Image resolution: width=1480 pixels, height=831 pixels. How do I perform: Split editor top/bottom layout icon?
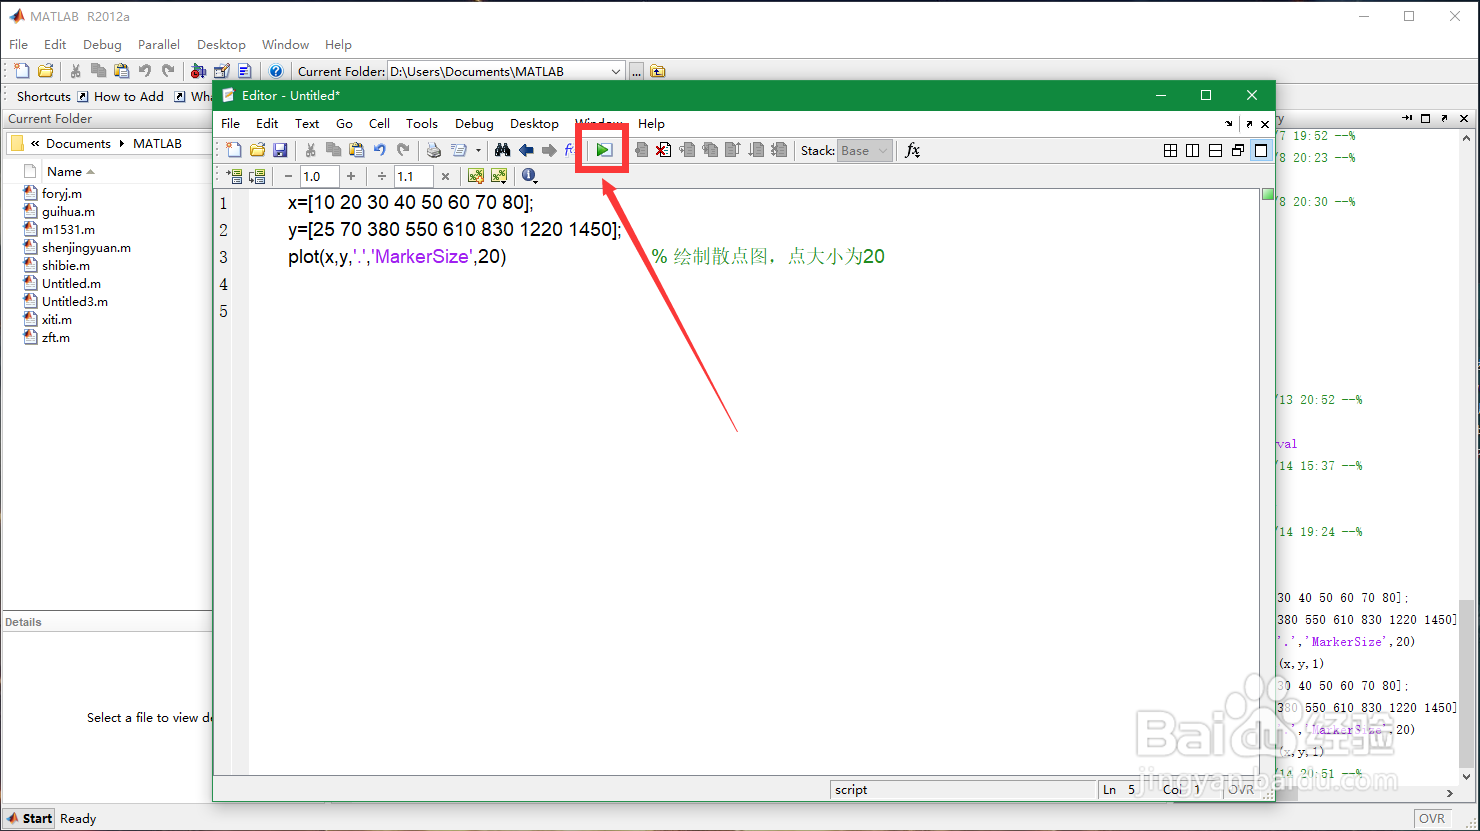1215,150
